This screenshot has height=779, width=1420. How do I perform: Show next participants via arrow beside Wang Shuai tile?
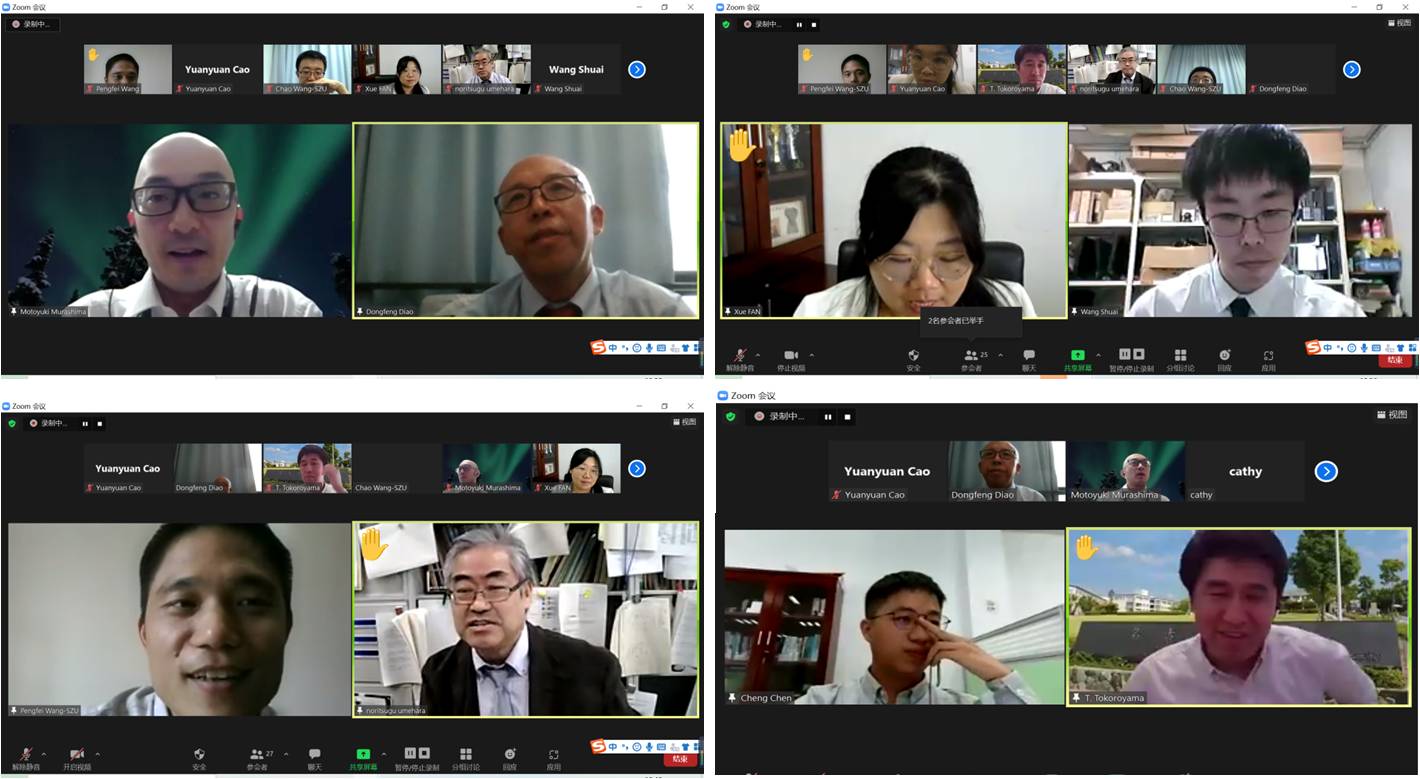pos(637,69)
